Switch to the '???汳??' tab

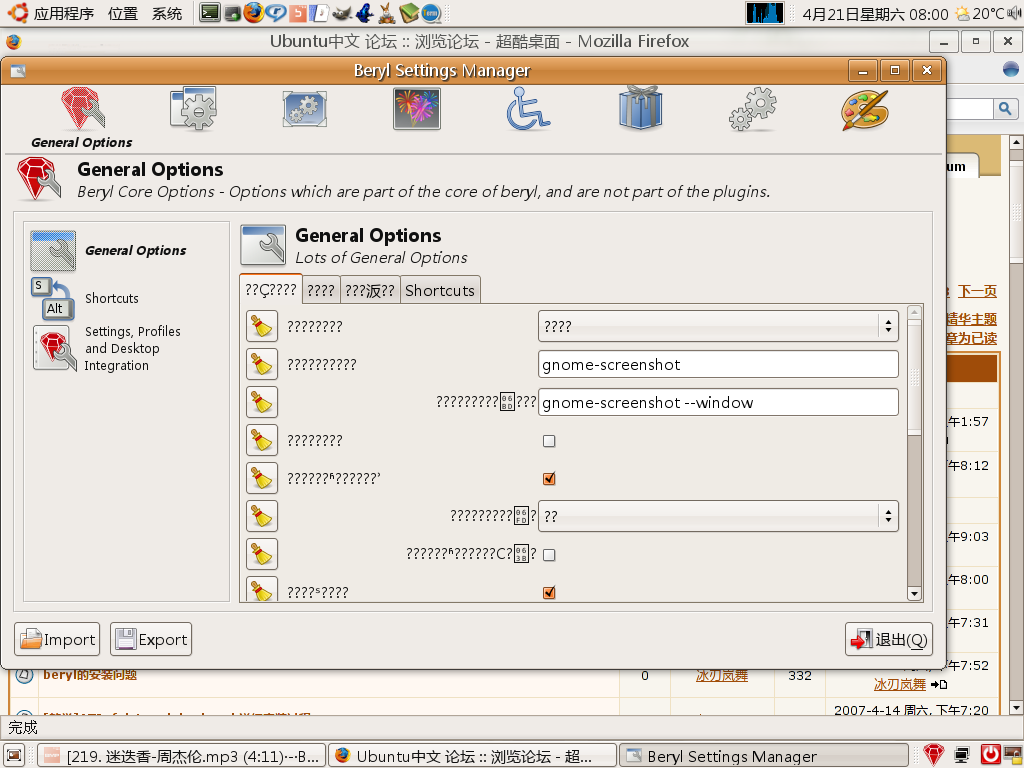click(x=370, y=291)
